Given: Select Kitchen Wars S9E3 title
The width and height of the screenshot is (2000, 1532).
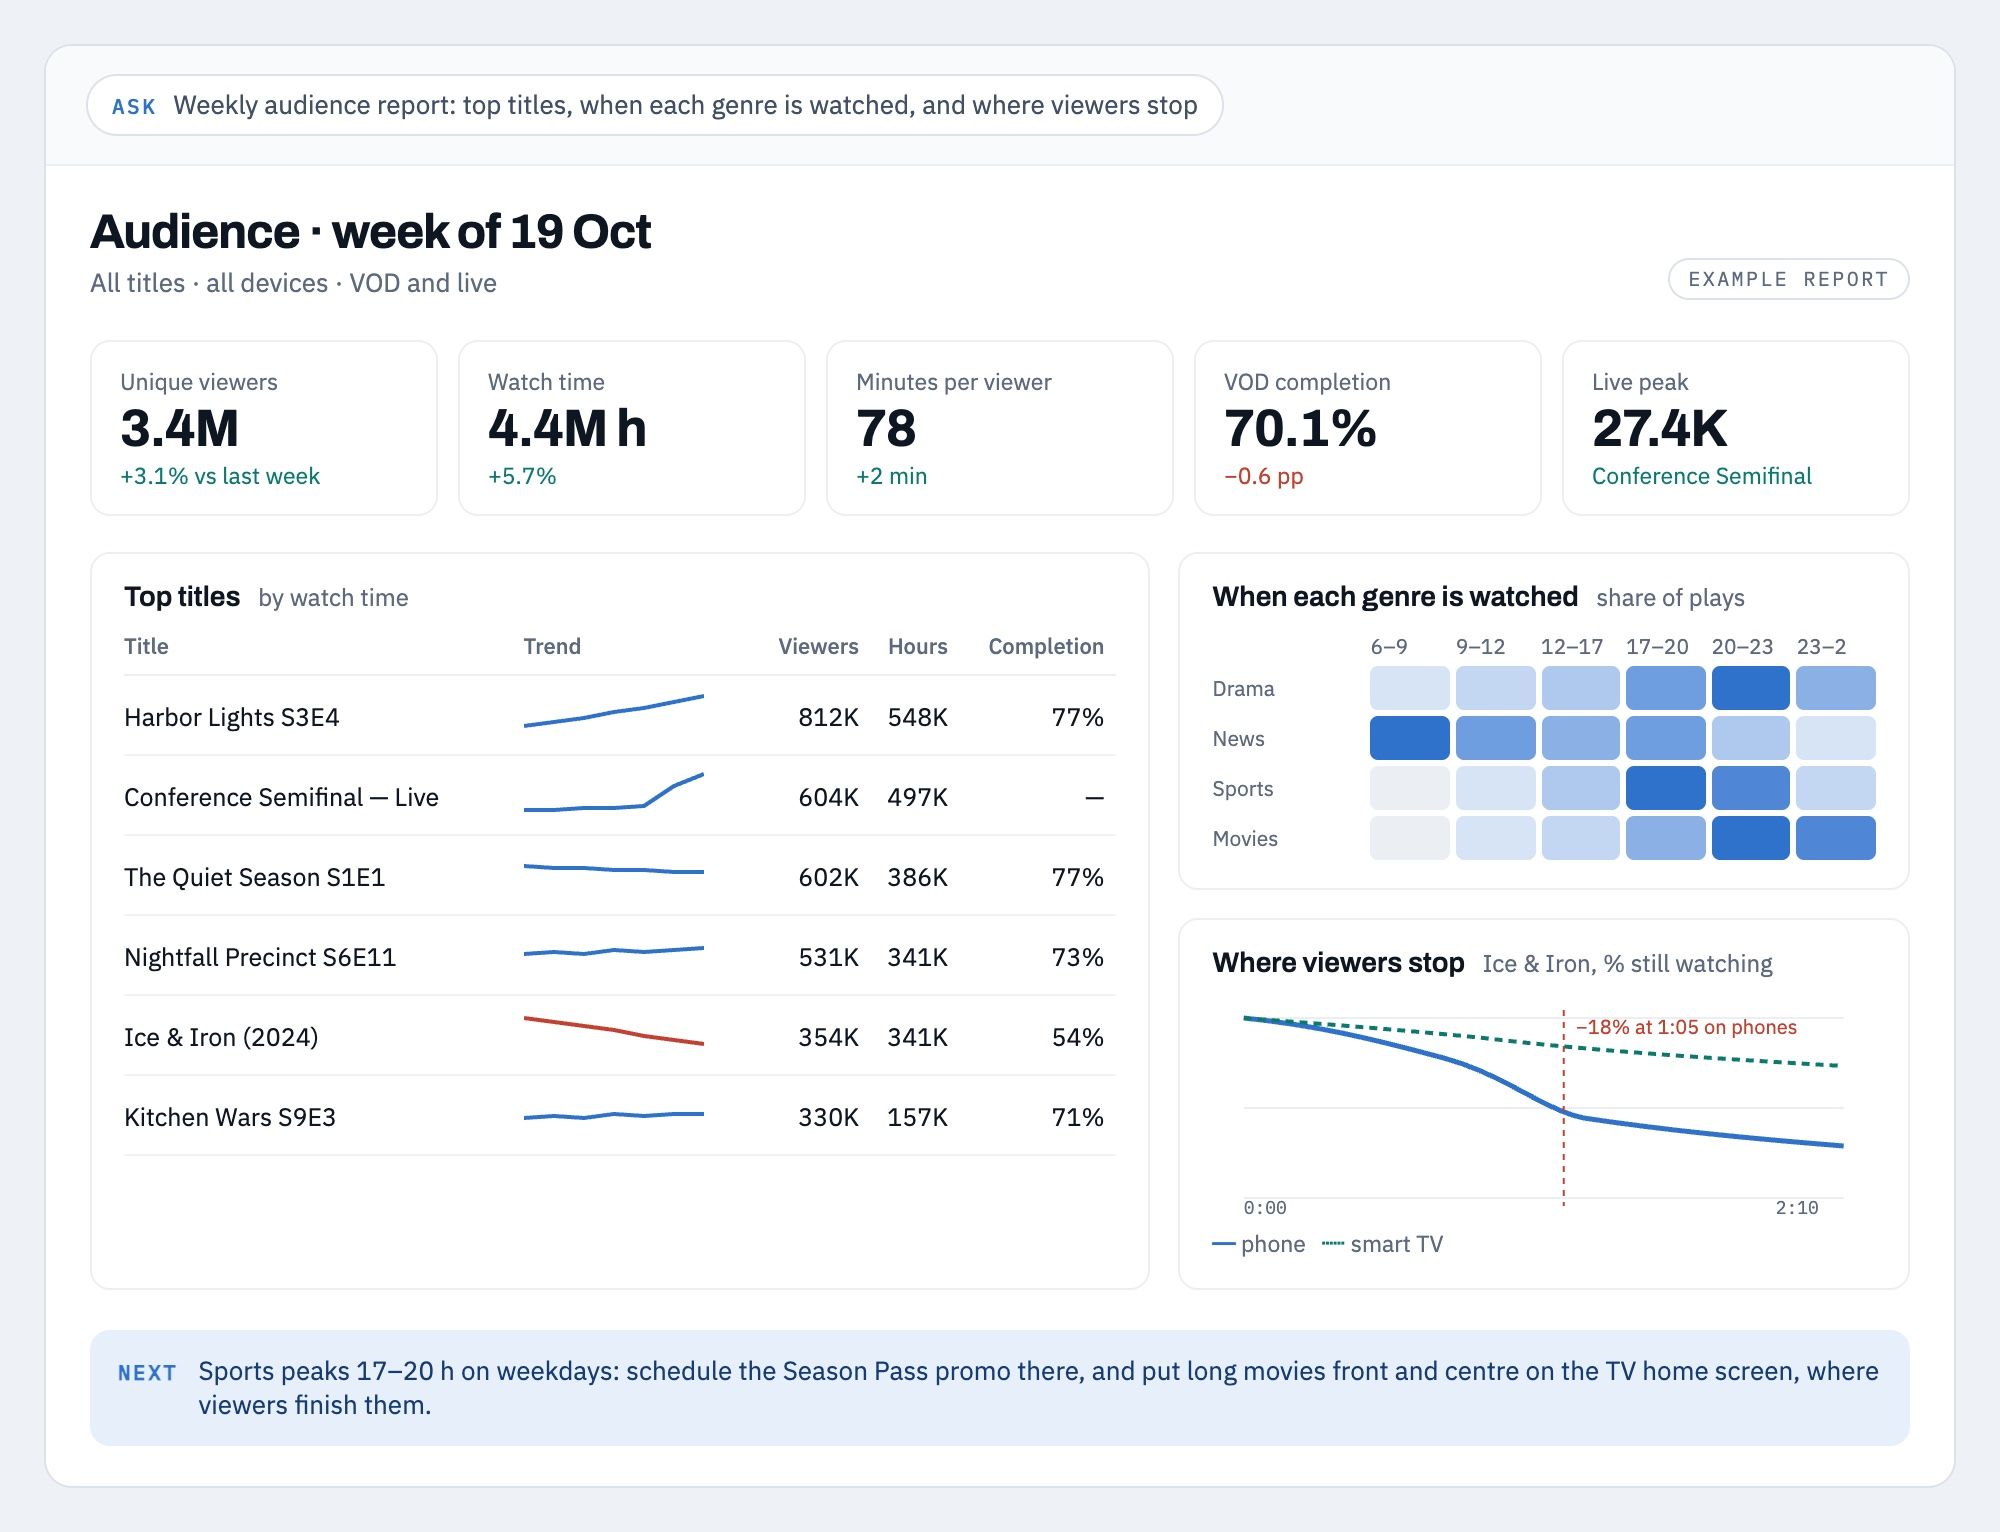Looking at the screenshot, I should [x=230, y=1117].
